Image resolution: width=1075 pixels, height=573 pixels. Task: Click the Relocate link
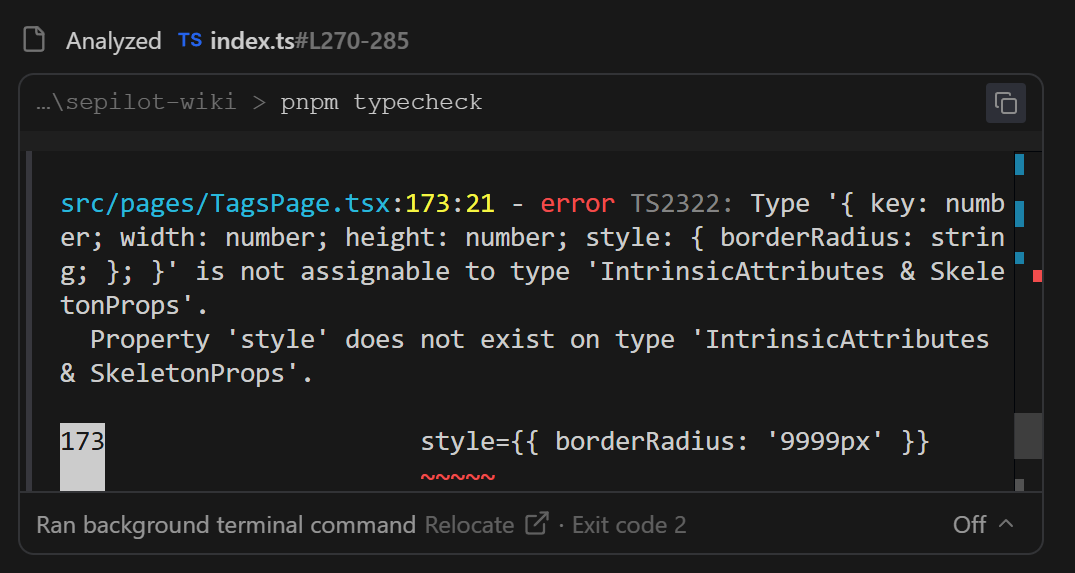(469, 524)
